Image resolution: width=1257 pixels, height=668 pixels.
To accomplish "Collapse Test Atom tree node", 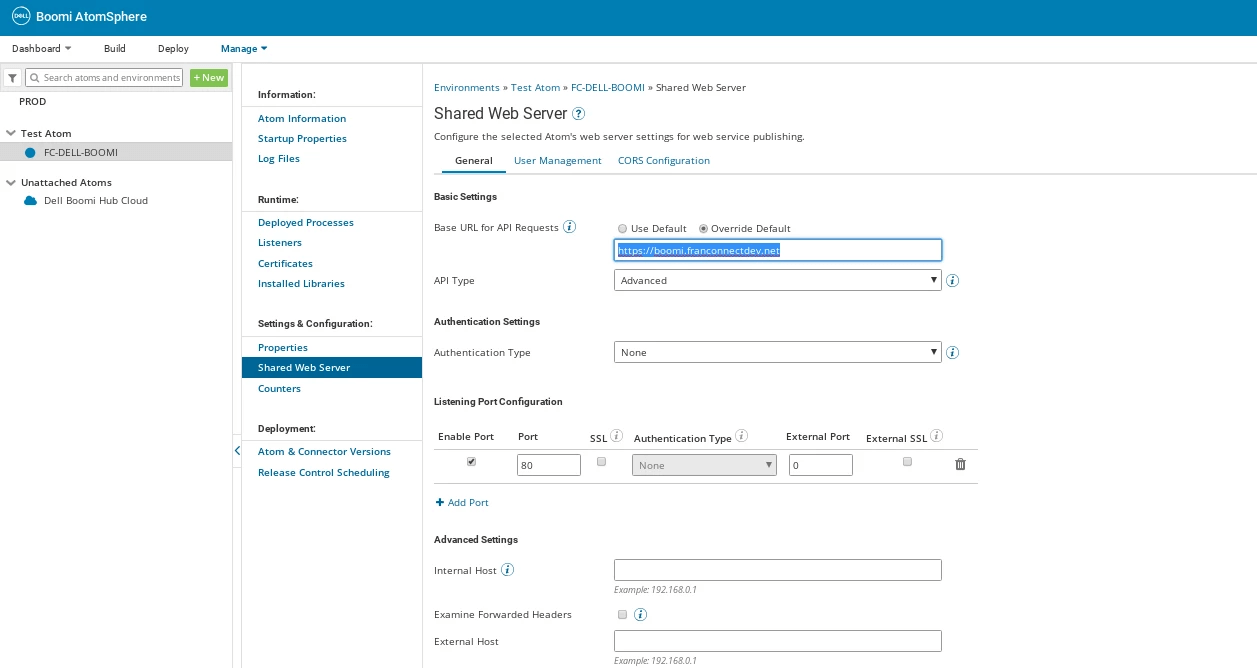I will coord(11,133).
